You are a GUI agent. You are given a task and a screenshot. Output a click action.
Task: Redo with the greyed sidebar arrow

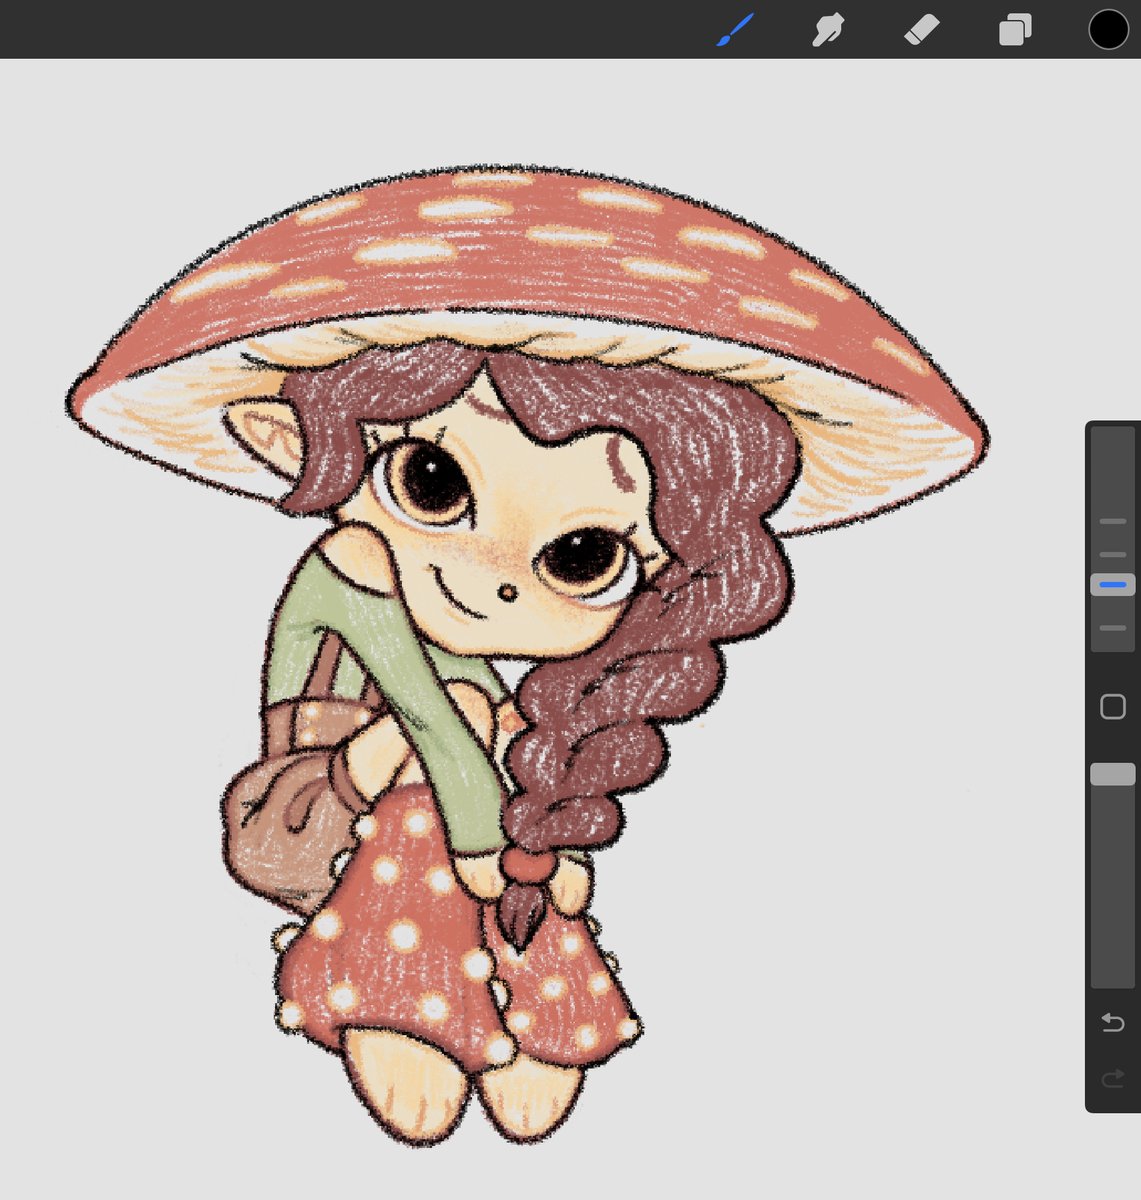[1113, 1079]
